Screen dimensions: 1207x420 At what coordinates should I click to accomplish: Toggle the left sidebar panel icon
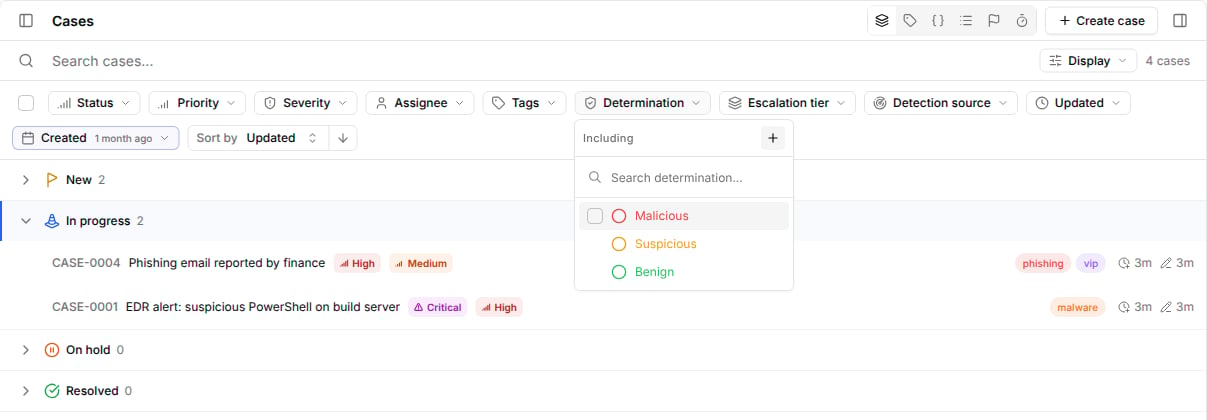(x=26, y=20)
